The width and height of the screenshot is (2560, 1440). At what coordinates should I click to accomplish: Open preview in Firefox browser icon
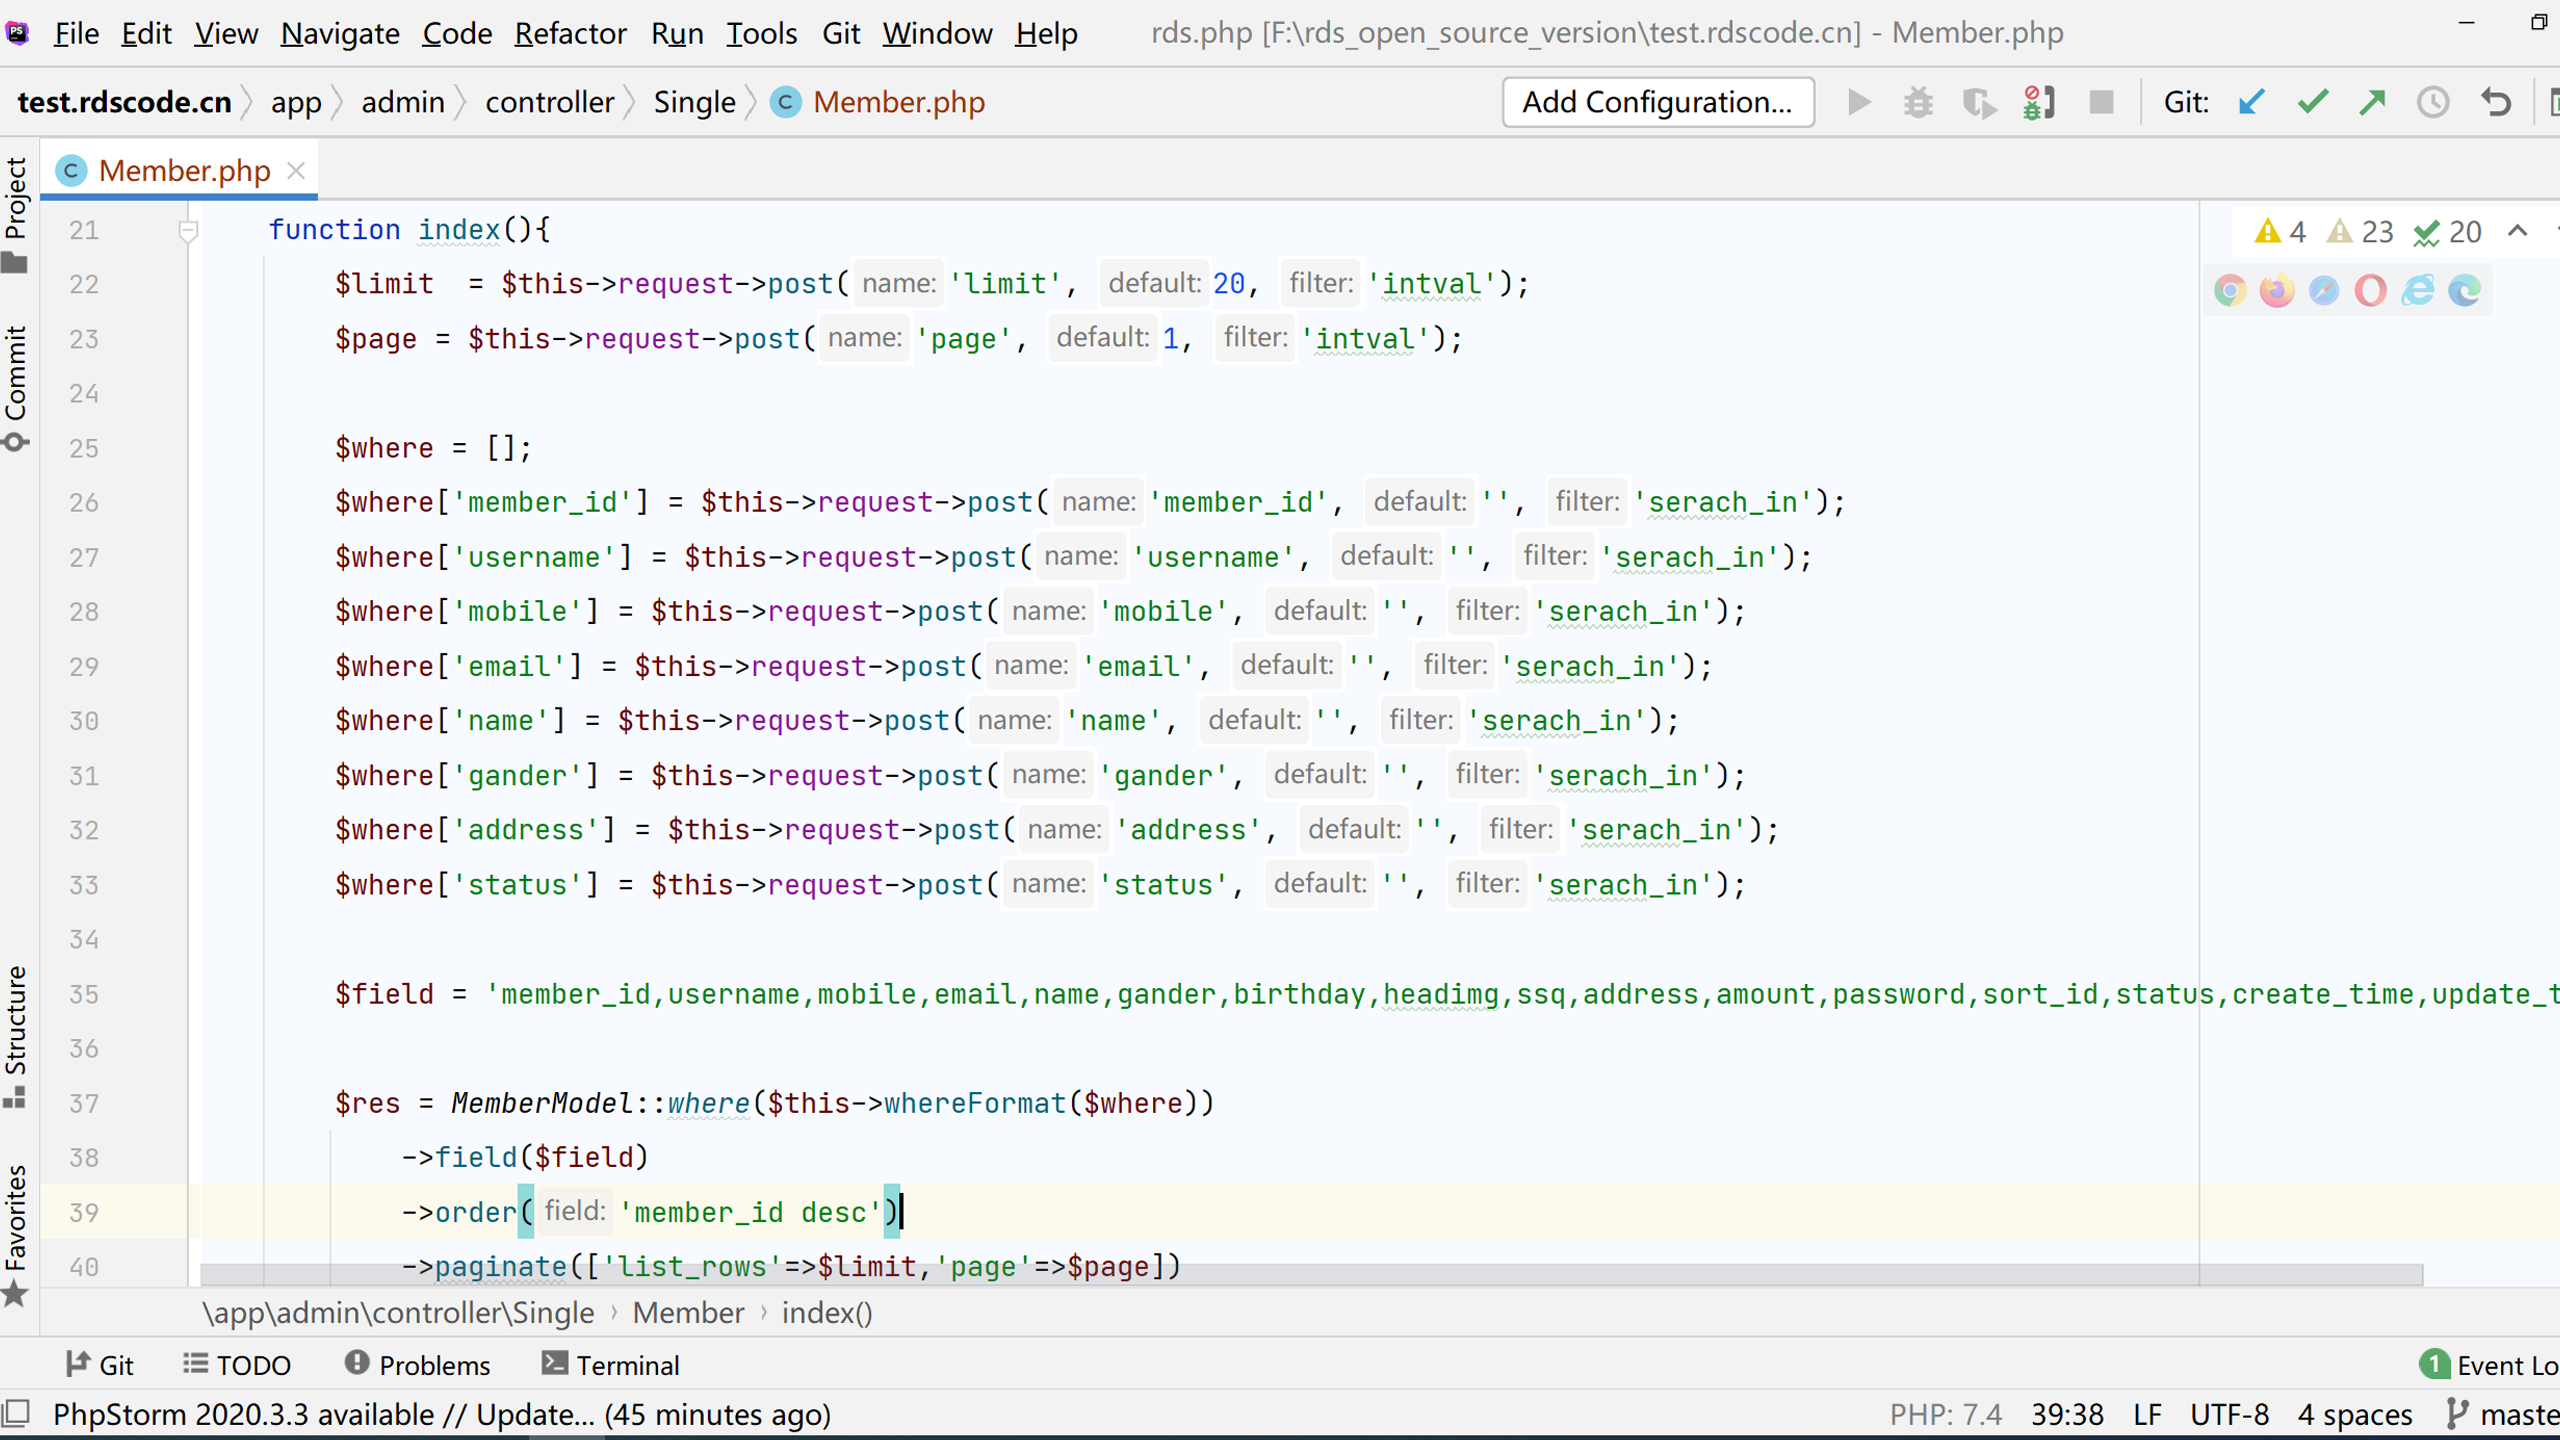(x=2277, y=290)
